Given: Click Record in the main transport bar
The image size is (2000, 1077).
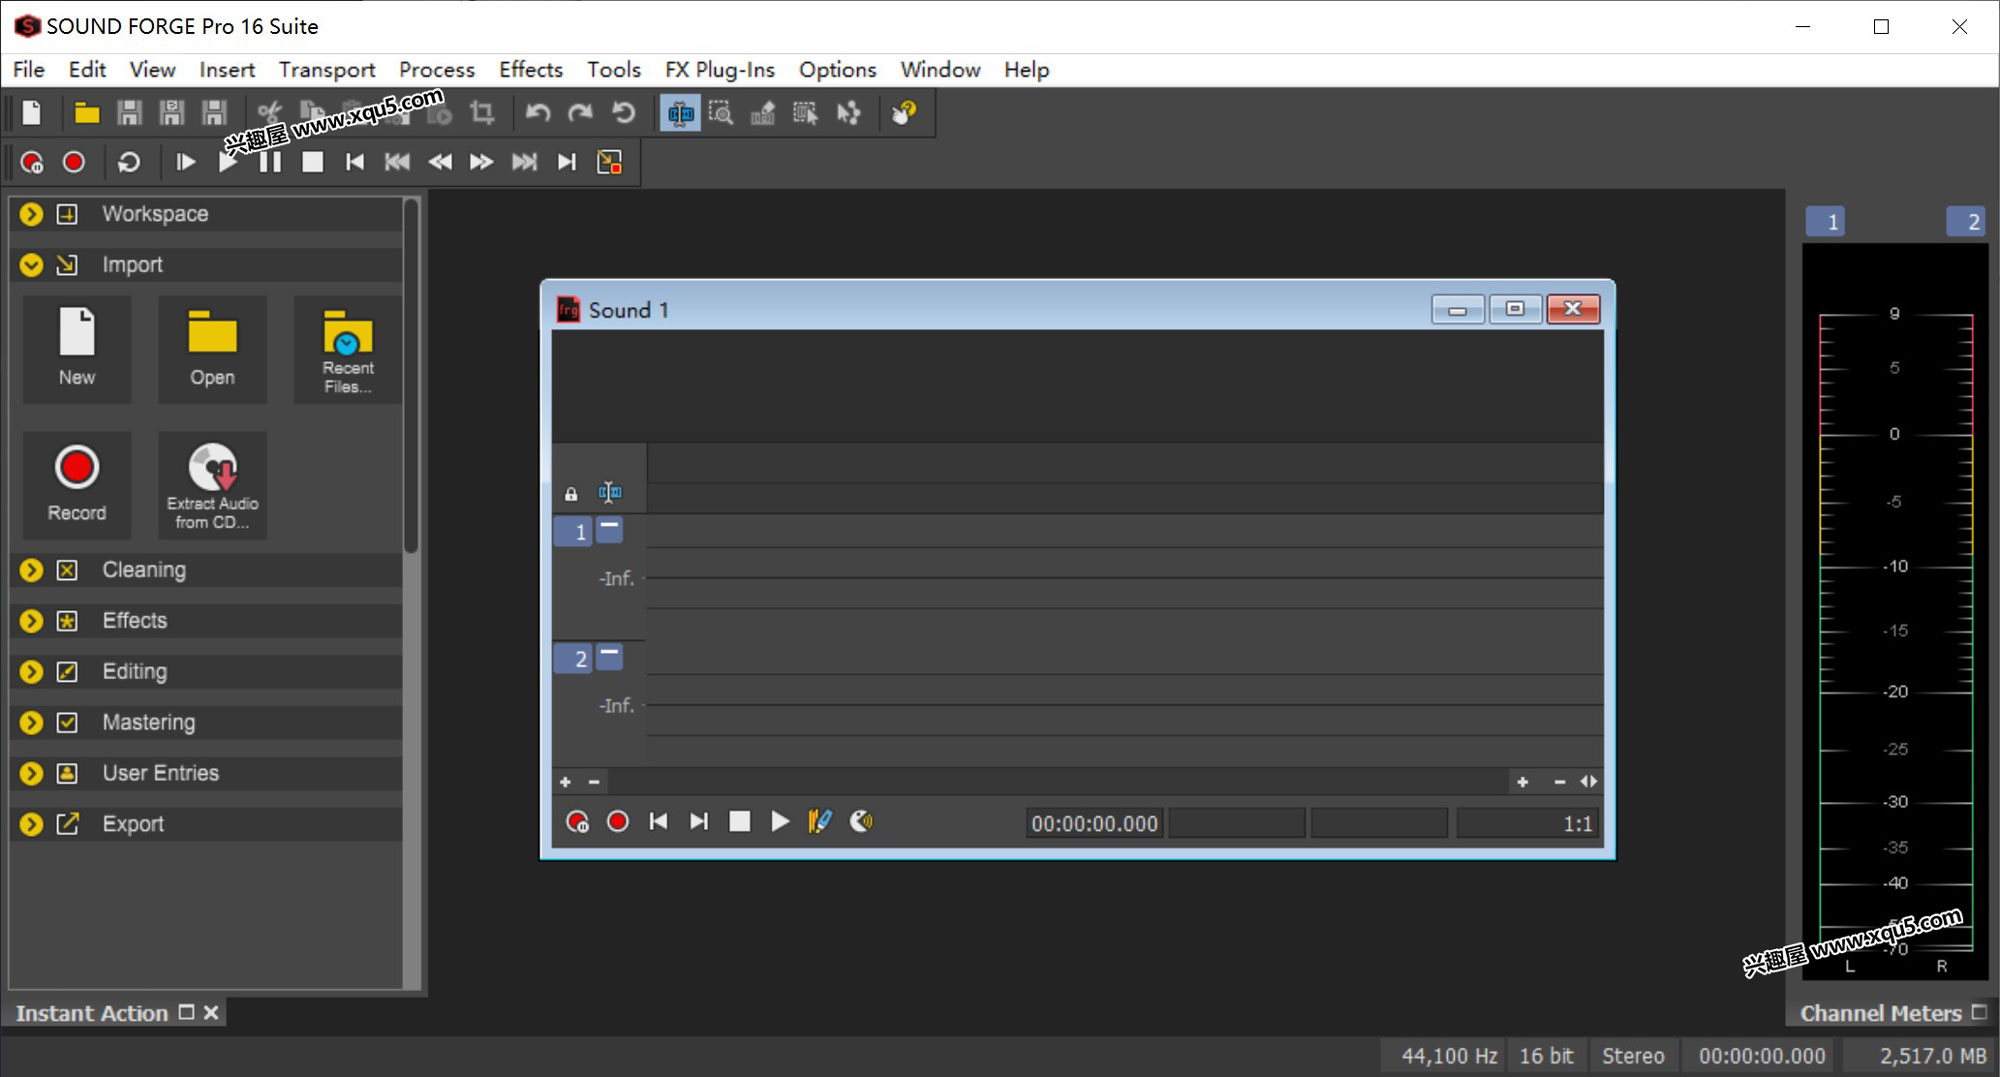Looking at the screenshot, I should (x=74, y=162).
